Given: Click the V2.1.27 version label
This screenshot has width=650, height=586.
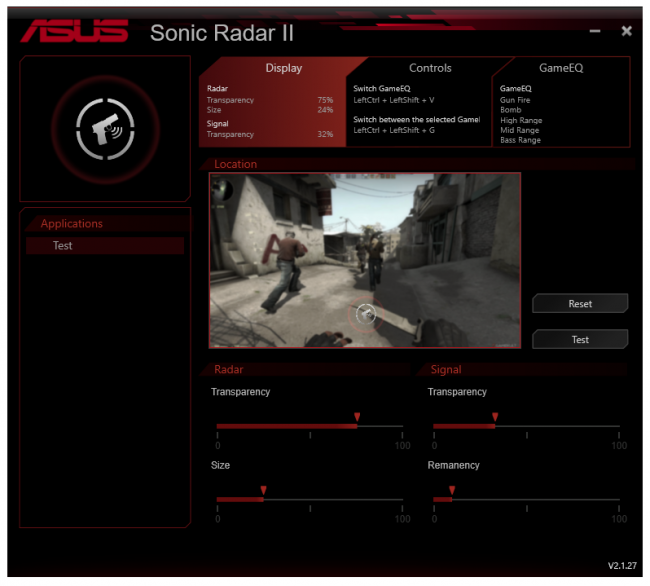Looking at the screenshot, I should (x=622, y=565).
